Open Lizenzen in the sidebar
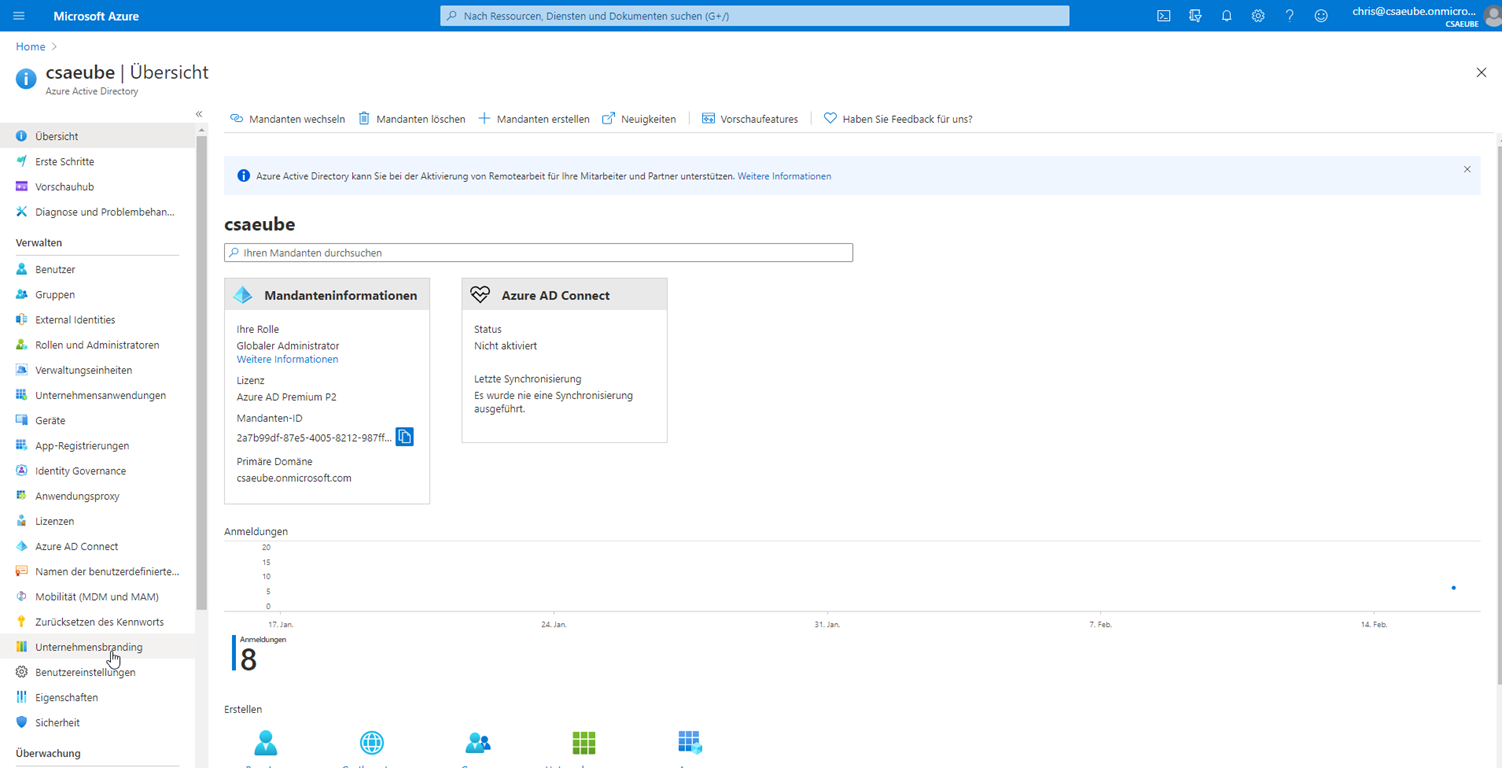Screen dimensions: 1502x768 [97, 521]
